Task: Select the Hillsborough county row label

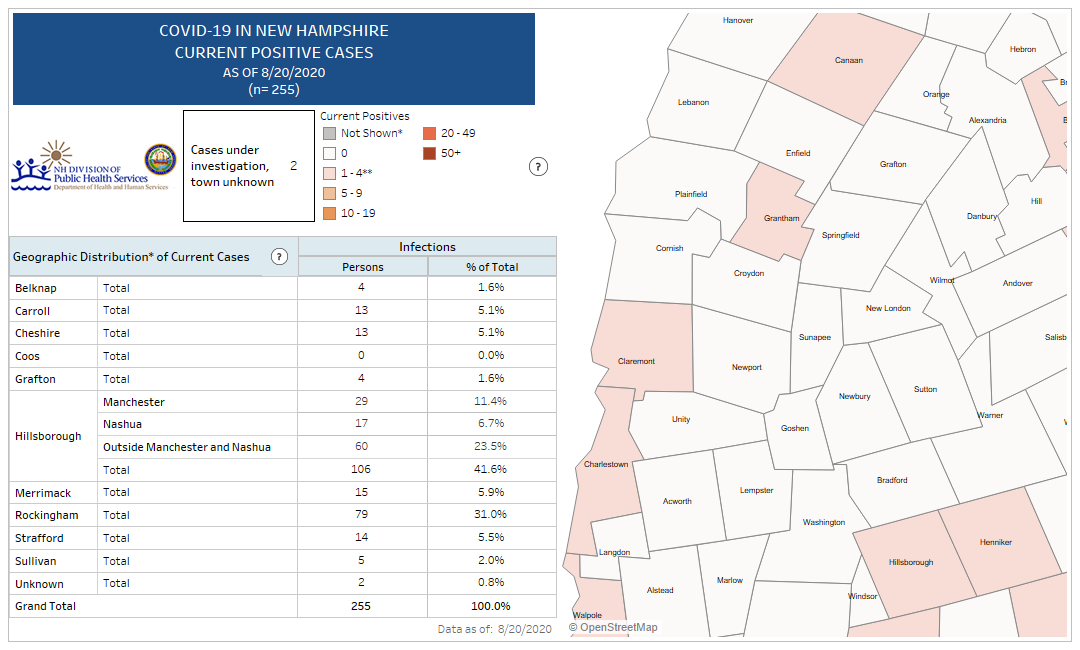Action: point(48,436)
